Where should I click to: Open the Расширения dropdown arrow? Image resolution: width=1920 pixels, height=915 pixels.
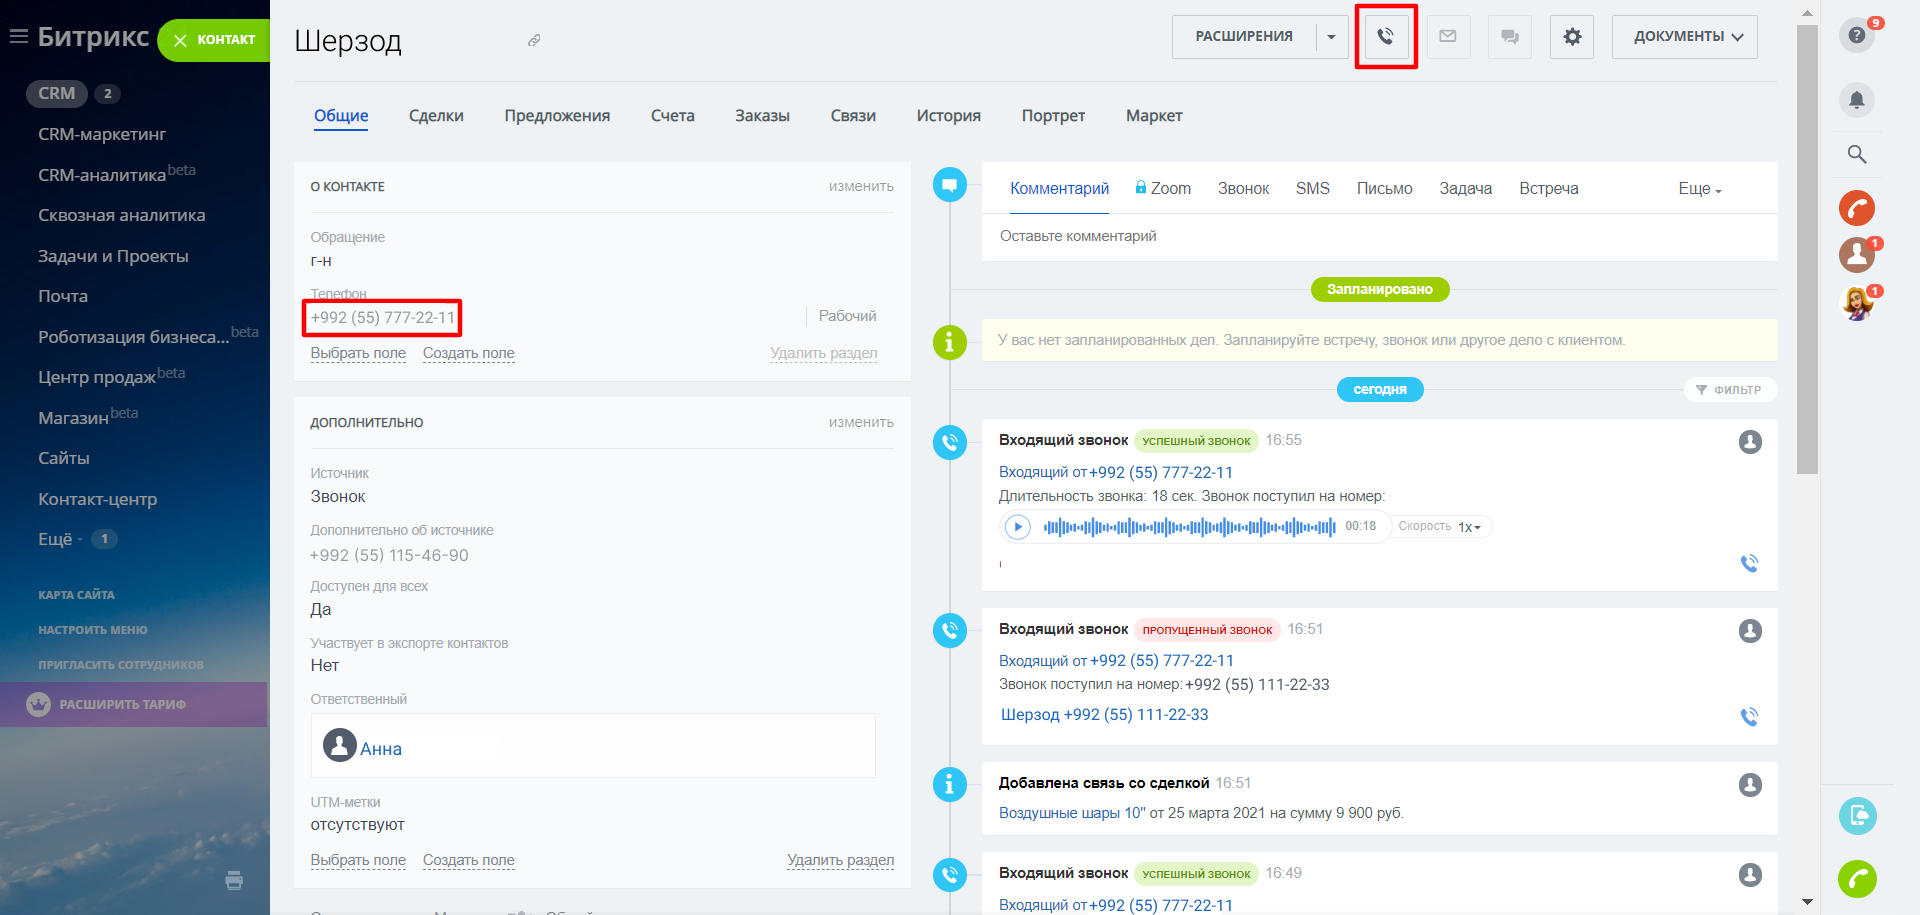(1331, 37)
